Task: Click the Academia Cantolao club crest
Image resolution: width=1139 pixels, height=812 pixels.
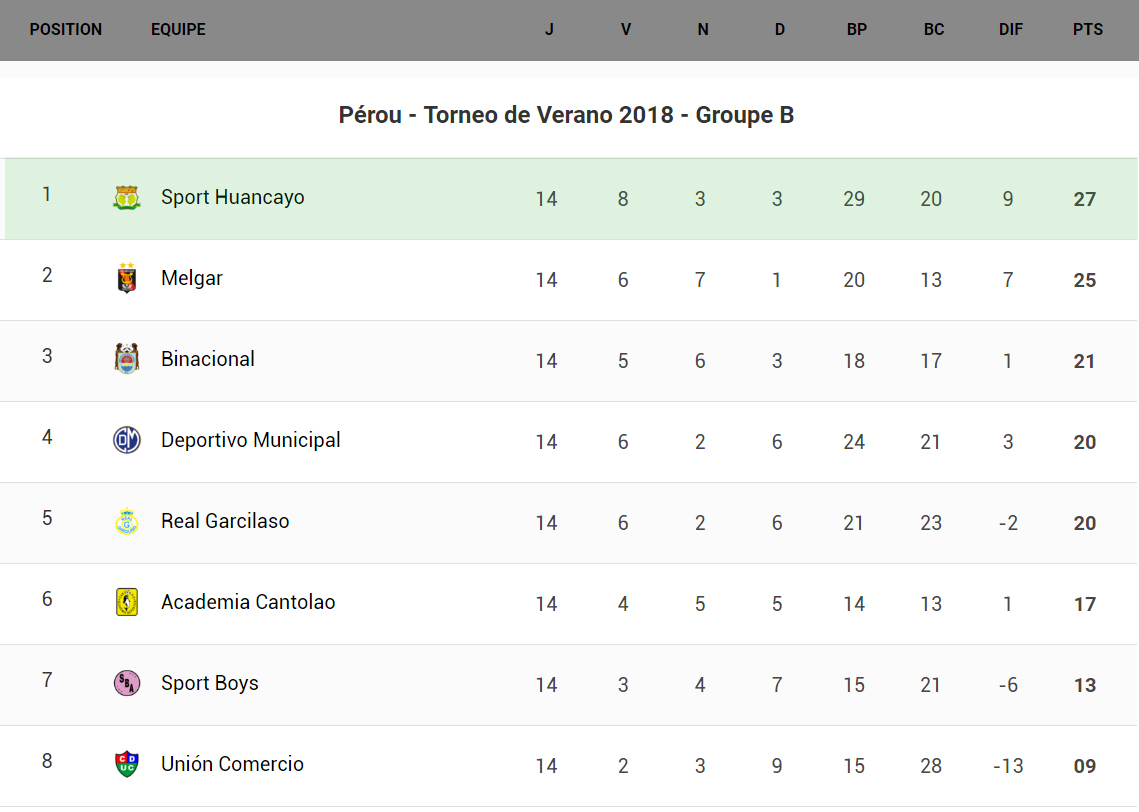Action: tap(127, 602)
